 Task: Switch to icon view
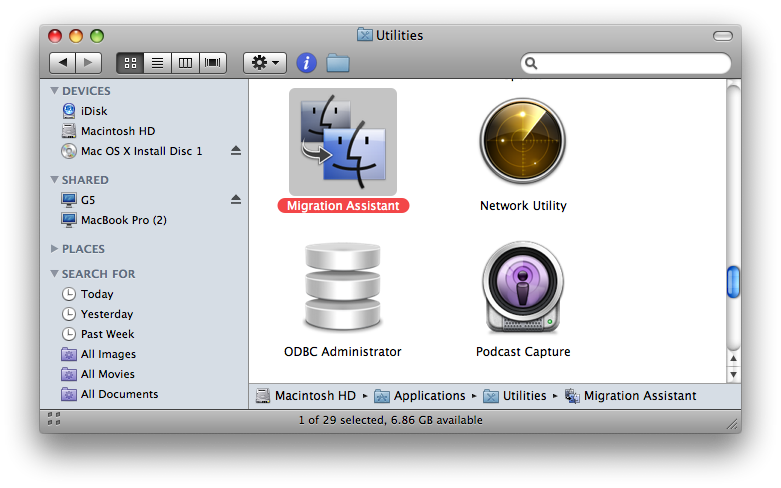coord(130,63)
